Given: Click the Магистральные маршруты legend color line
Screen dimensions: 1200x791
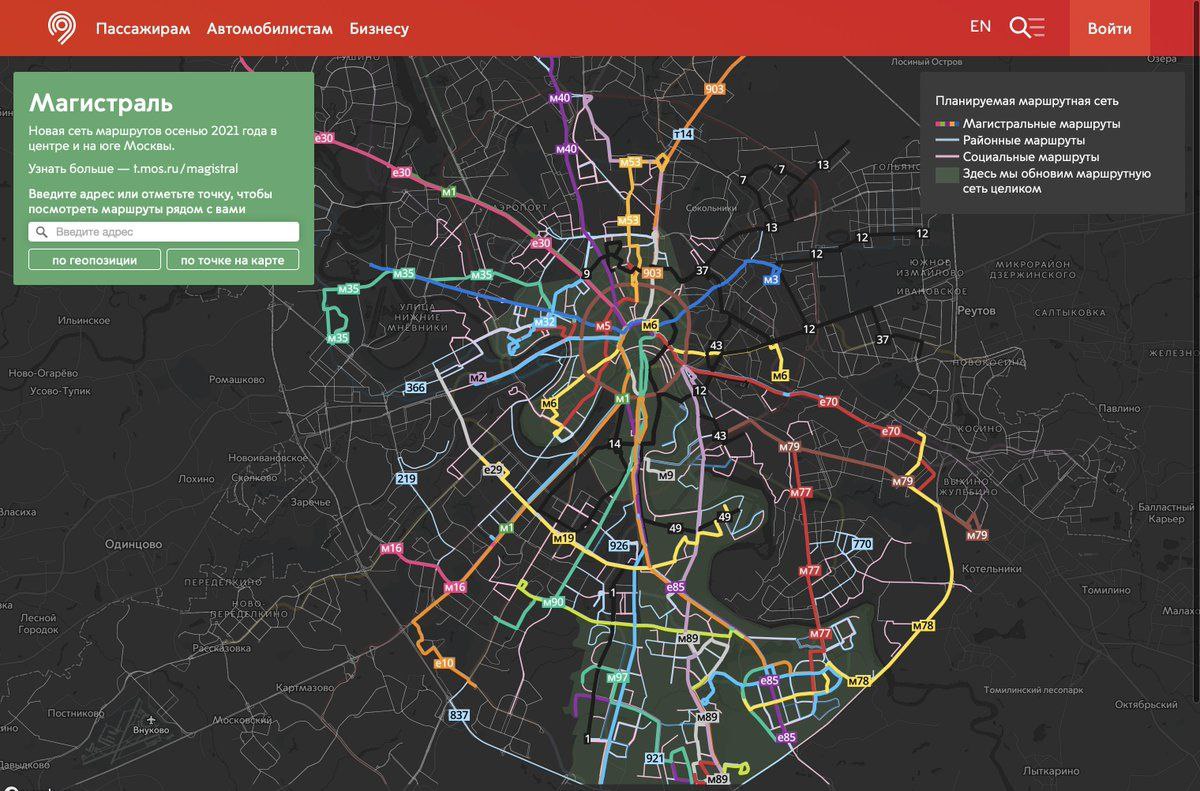Looking at the screenshot, I should coord(946,124).
